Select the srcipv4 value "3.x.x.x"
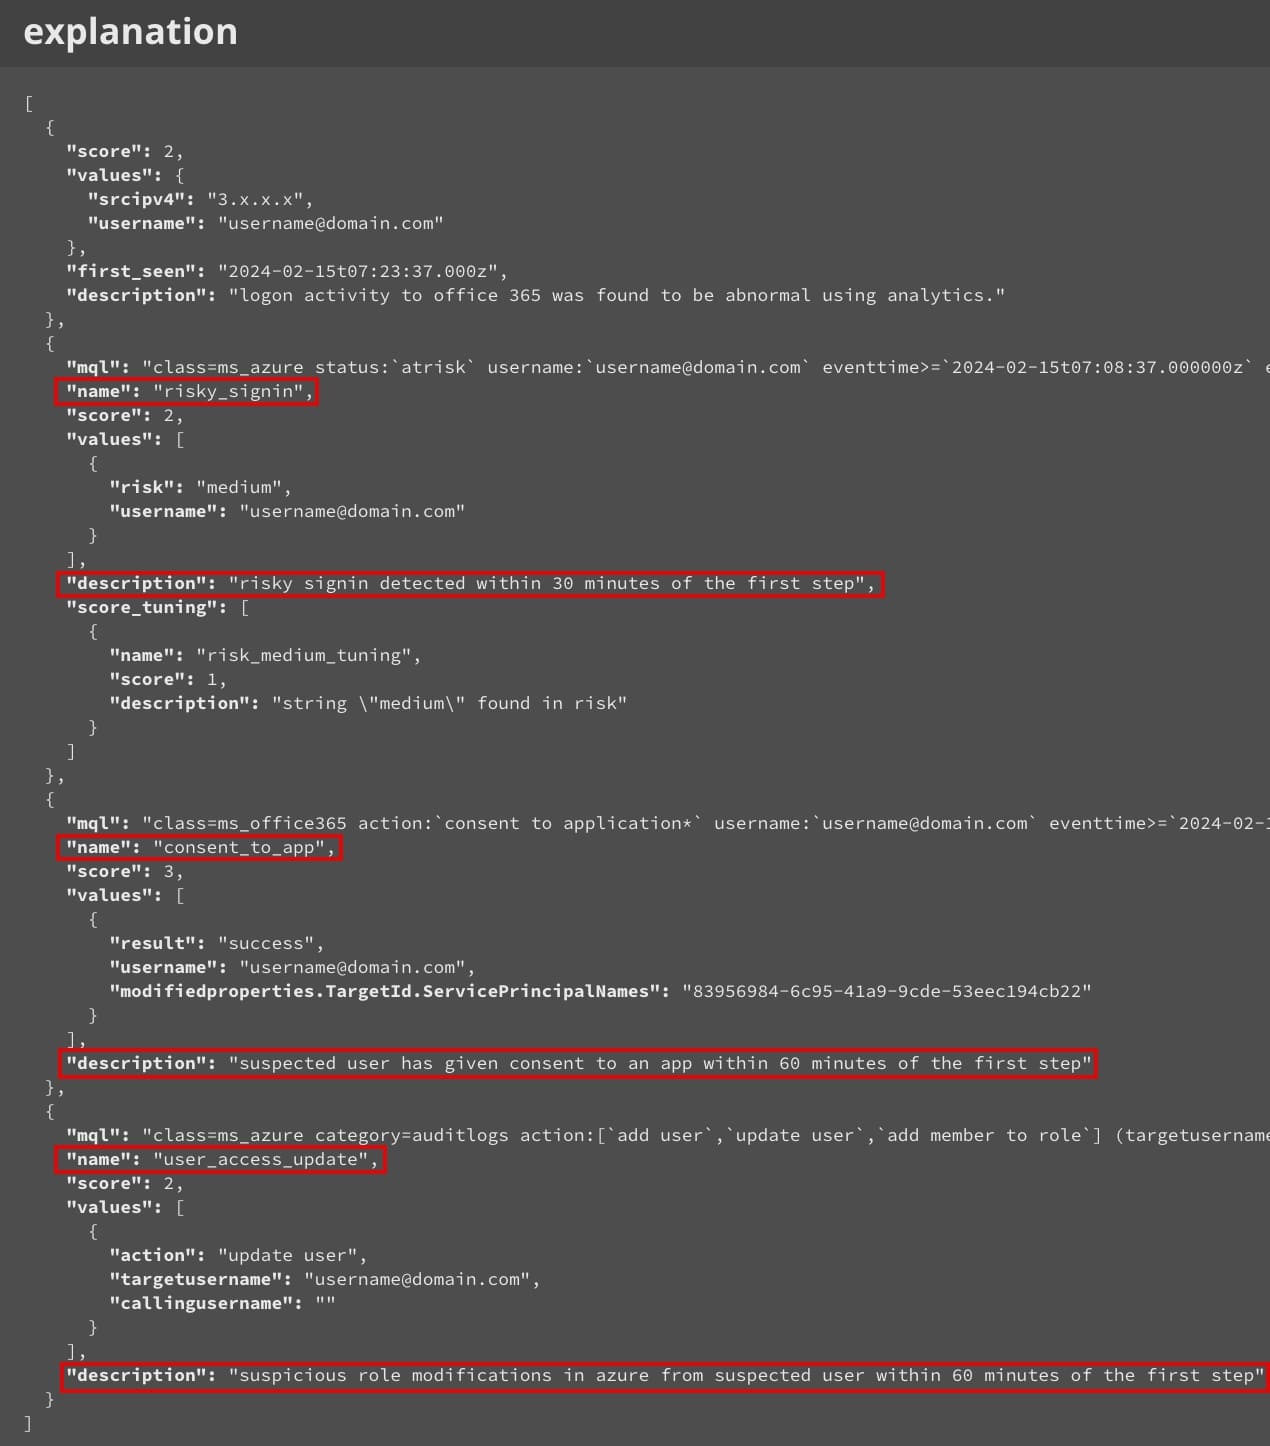 [259, 199]
